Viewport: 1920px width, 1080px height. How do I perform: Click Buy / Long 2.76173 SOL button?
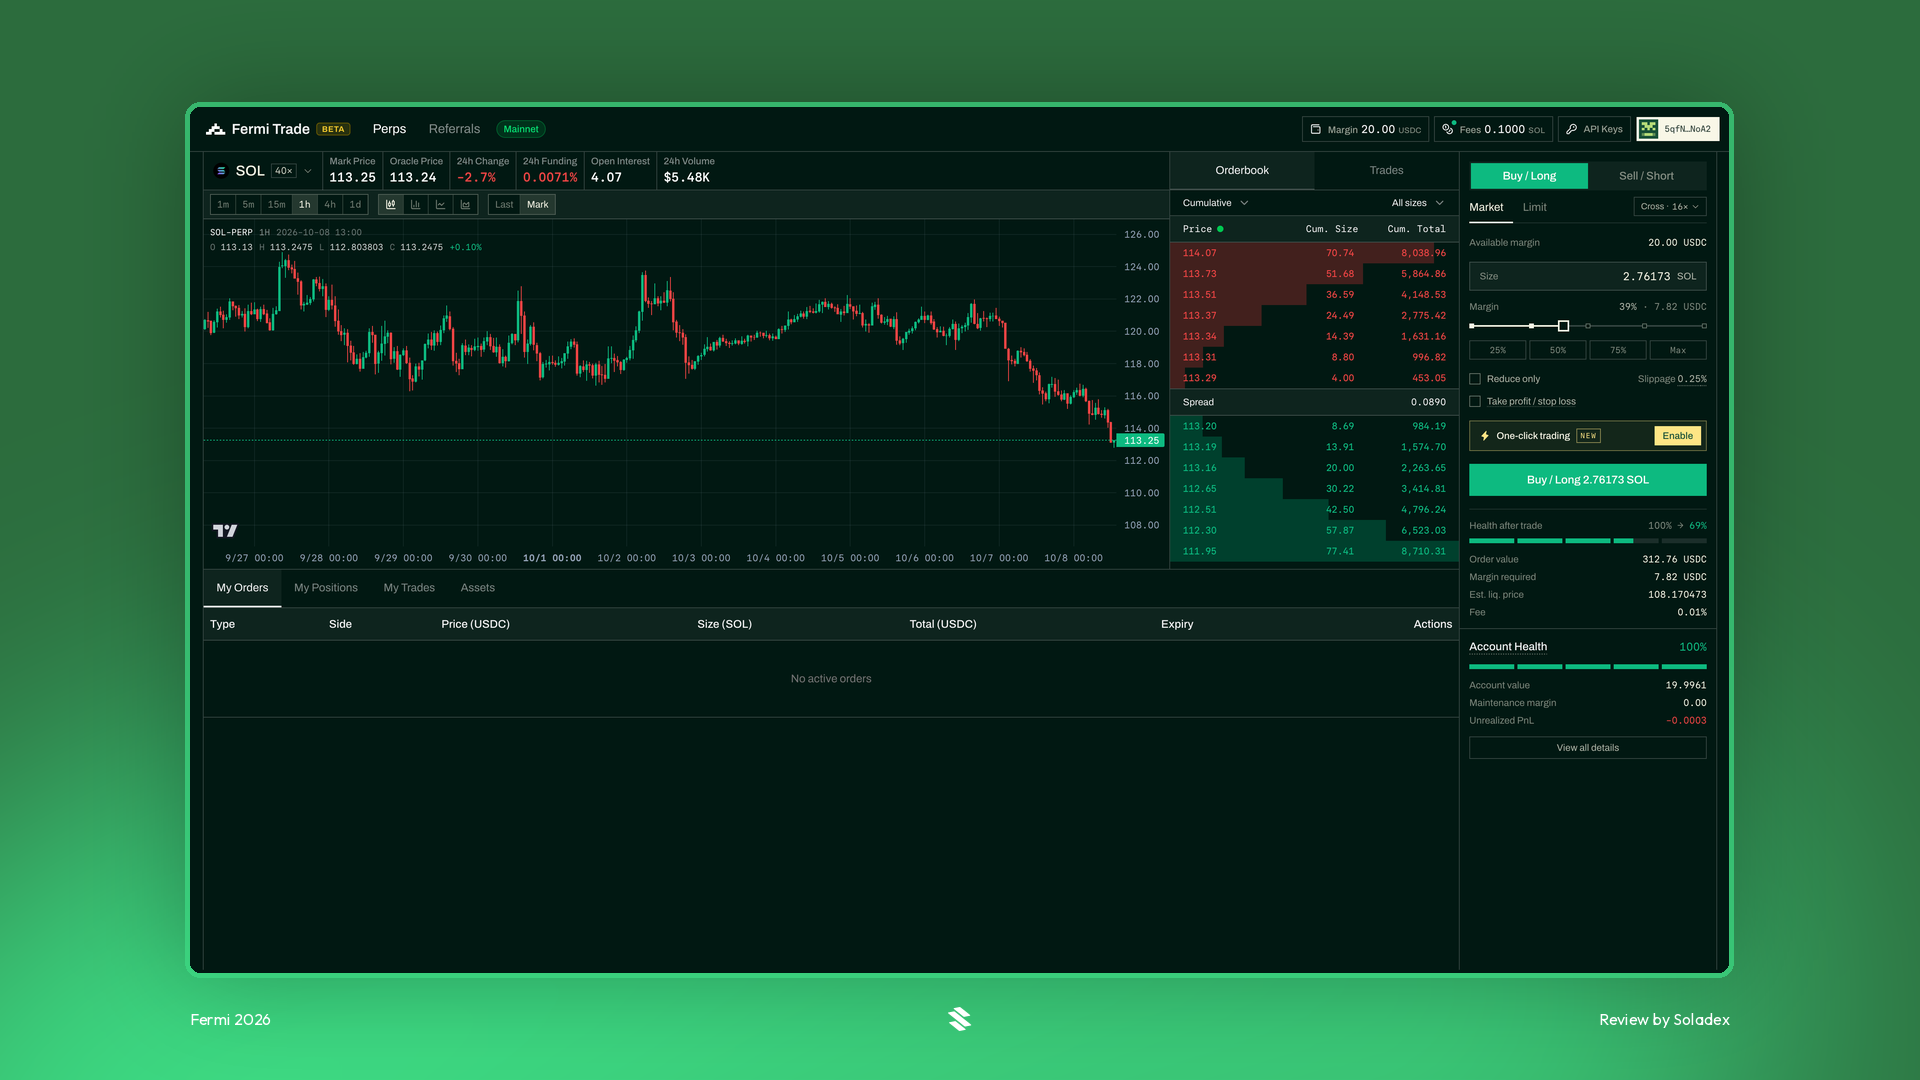click(x=1587, y=480)
